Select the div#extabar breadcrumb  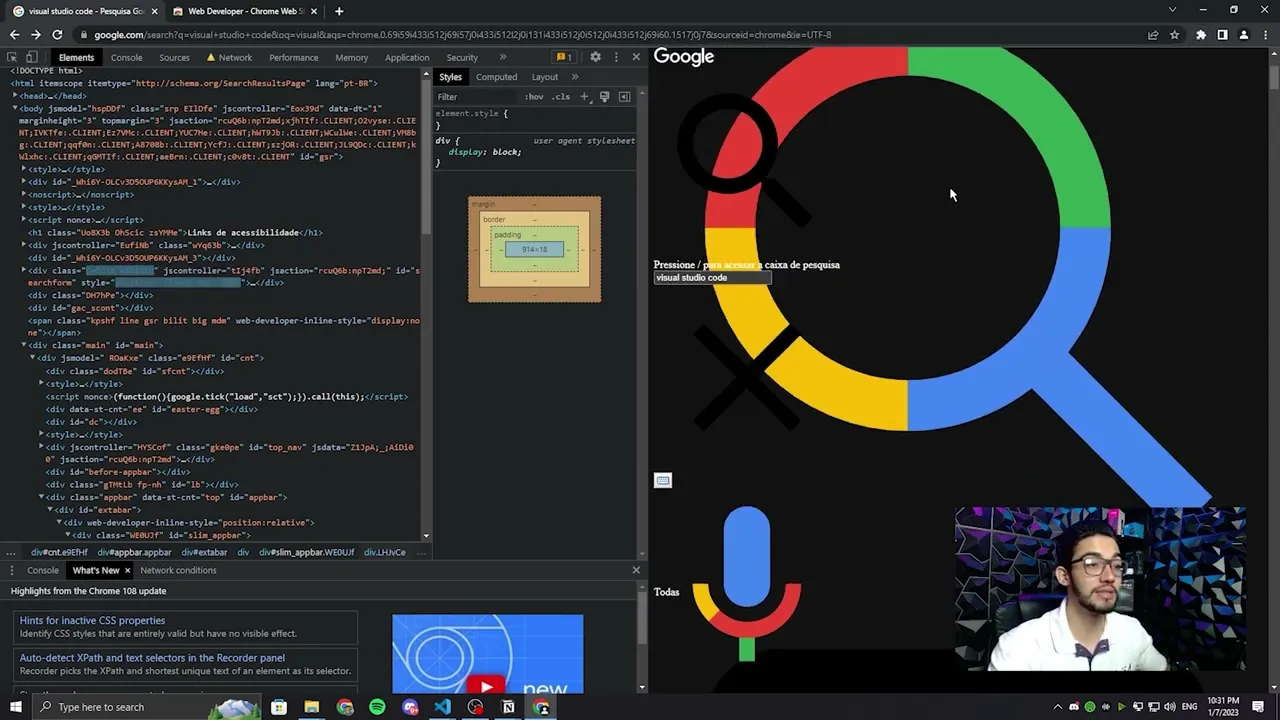(204, 552)
